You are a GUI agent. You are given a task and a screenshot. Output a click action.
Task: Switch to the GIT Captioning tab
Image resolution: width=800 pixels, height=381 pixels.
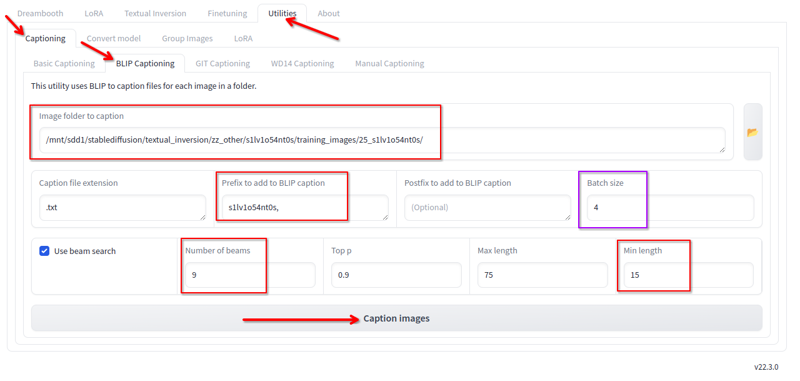(x=222, y=64)
